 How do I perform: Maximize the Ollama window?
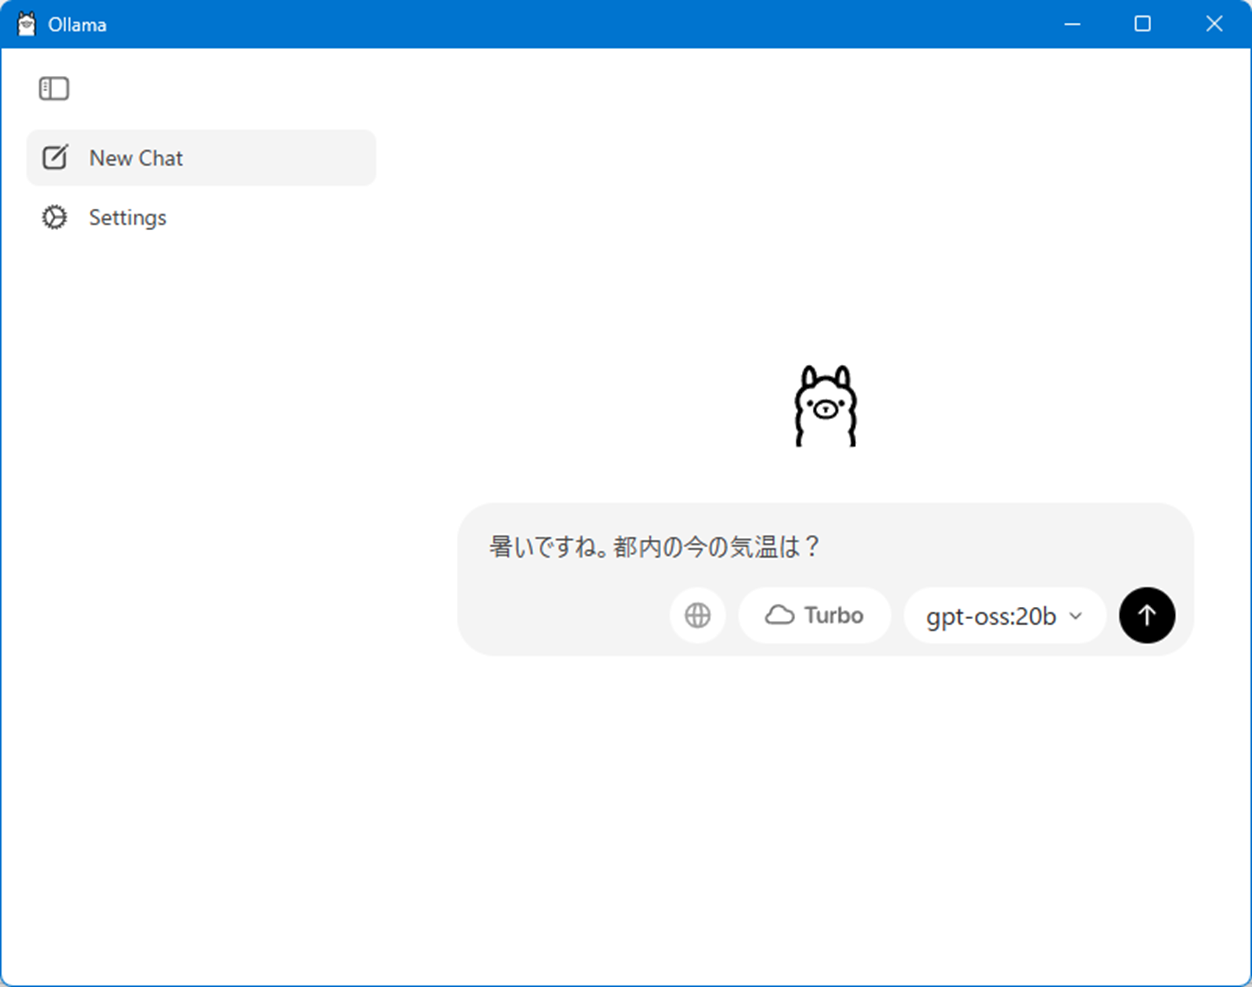coord(1142,24)
